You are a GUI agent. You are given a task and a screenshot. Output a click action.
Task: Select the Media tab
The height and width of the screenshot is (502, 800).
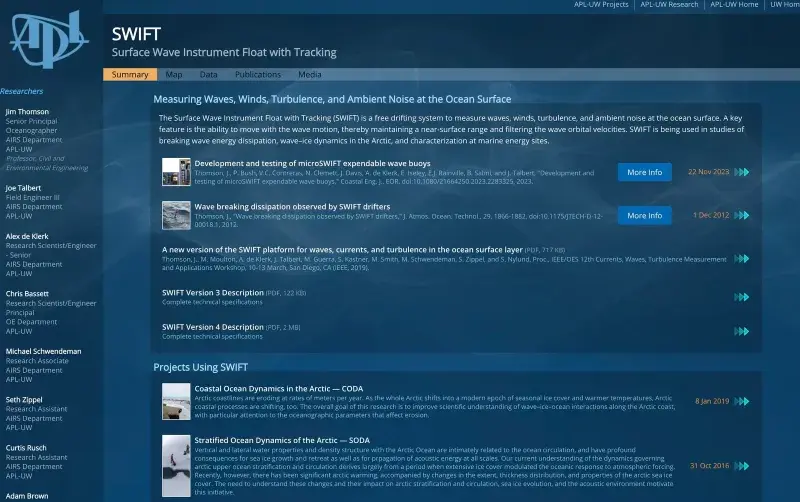click(310, 75)
